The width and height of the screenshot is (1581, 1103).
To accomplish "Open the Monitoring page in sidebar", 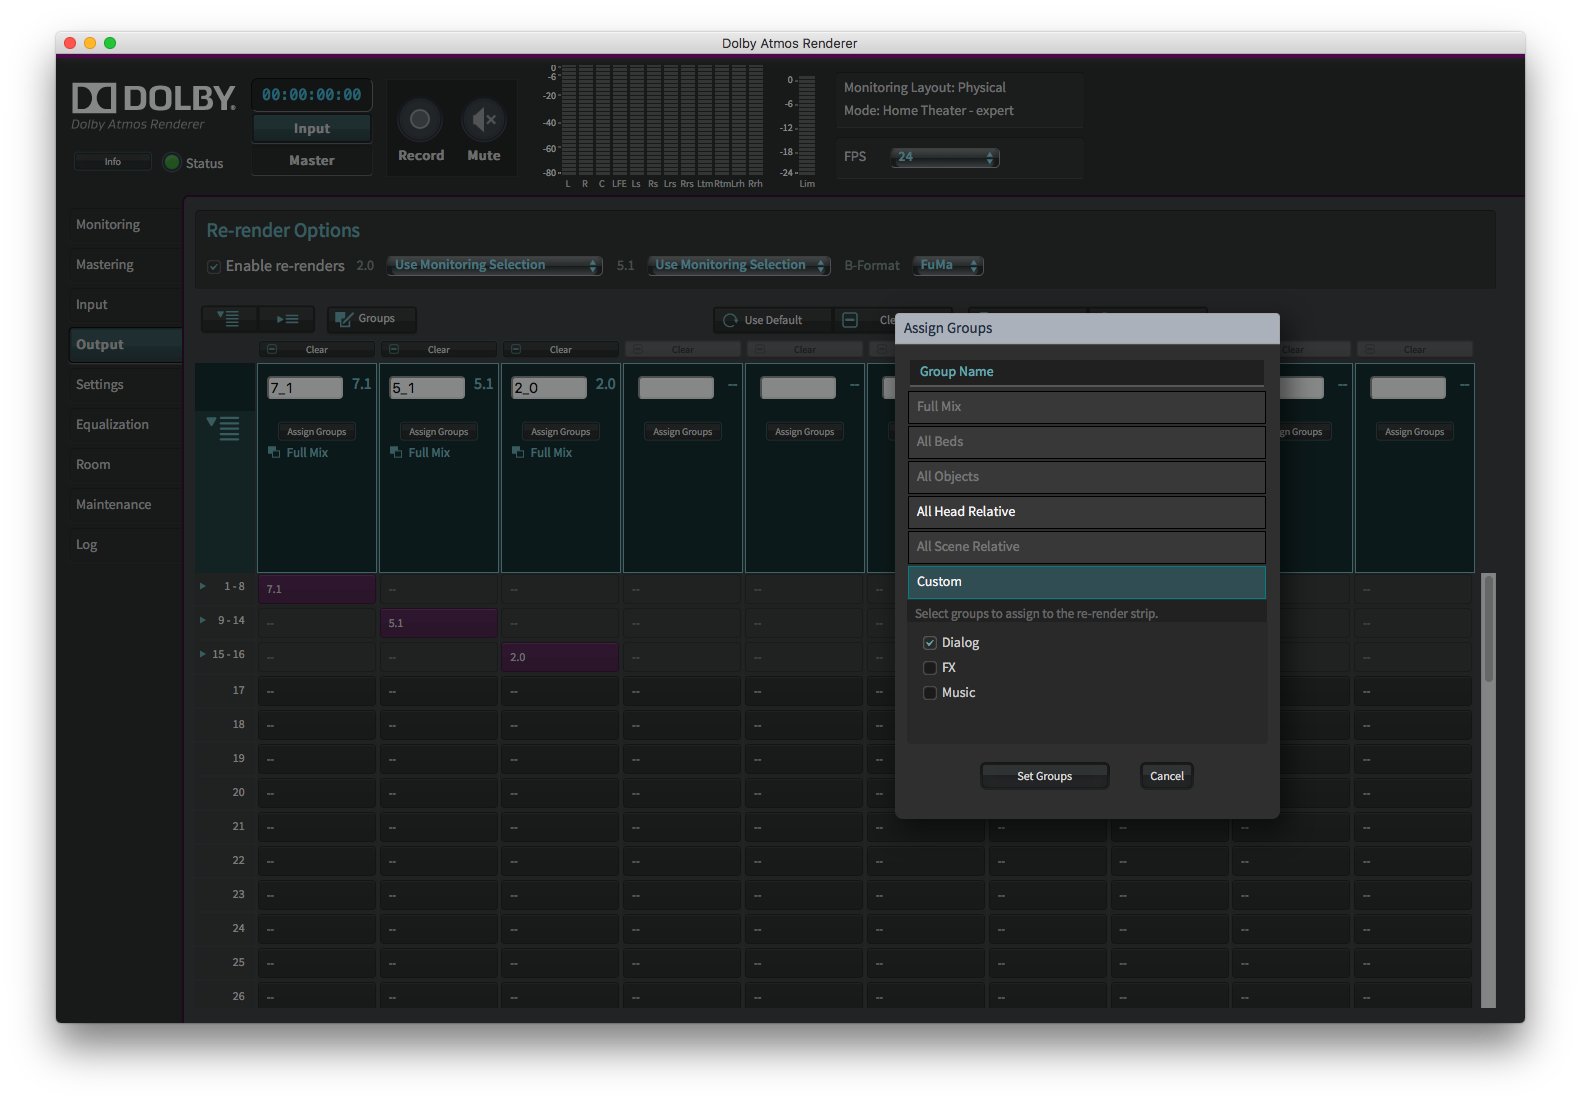I will pos(108,224).
